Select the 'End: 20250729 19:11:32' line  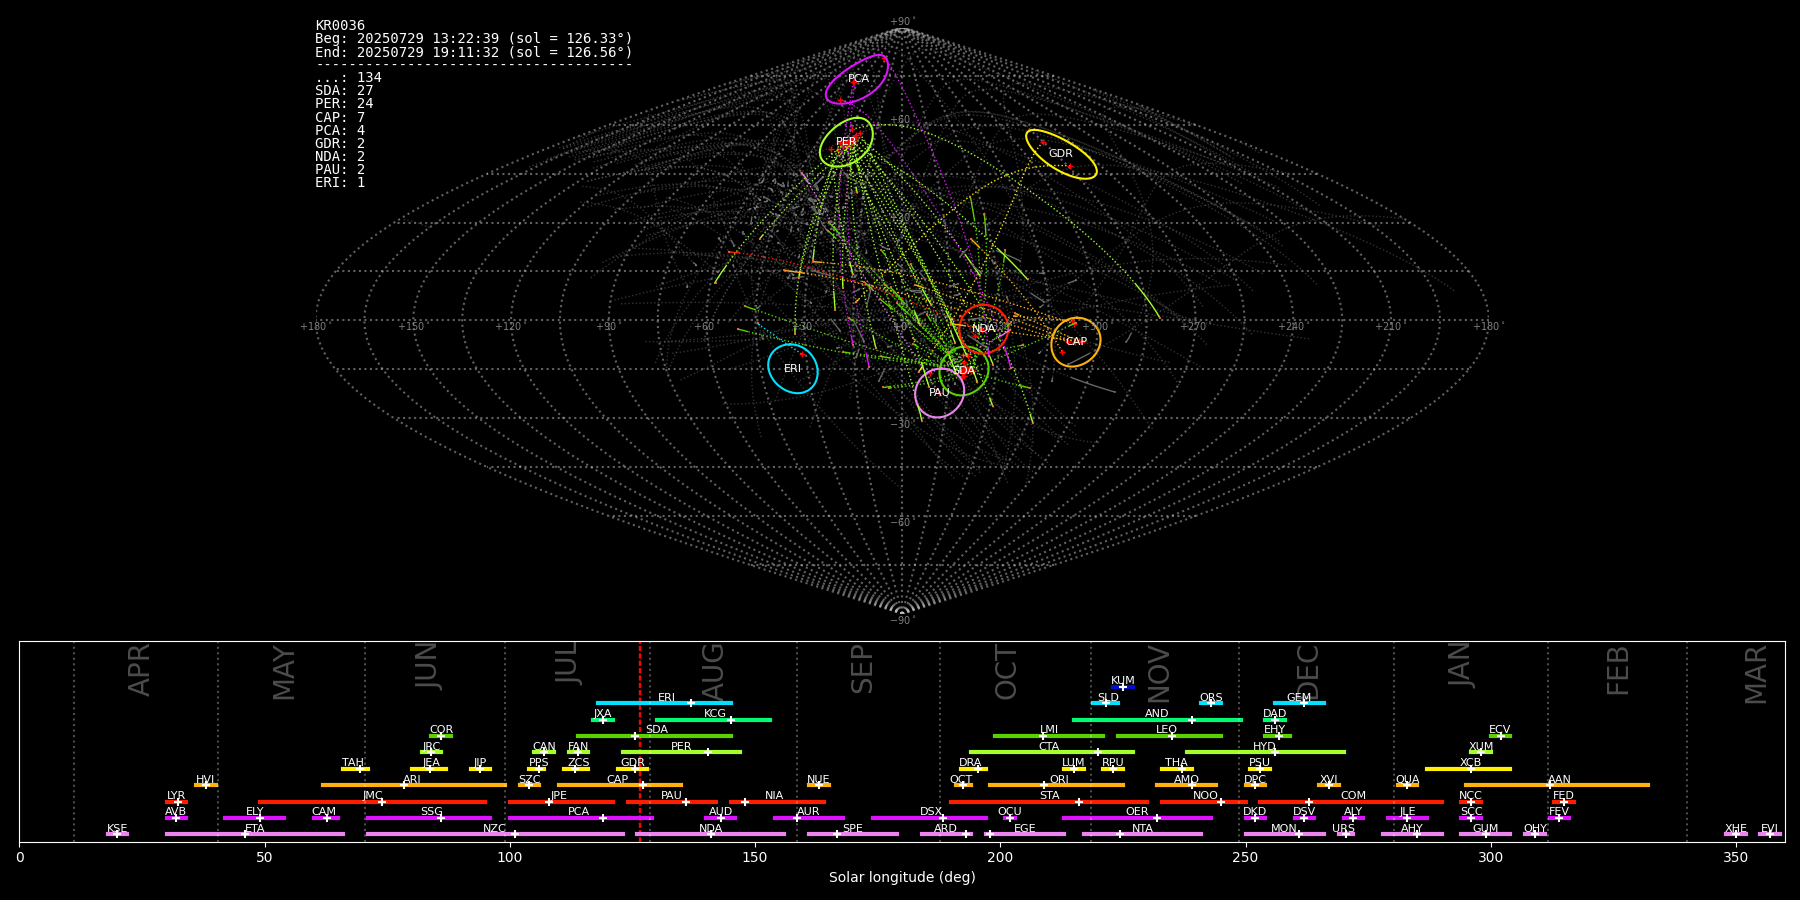point(474,52)
